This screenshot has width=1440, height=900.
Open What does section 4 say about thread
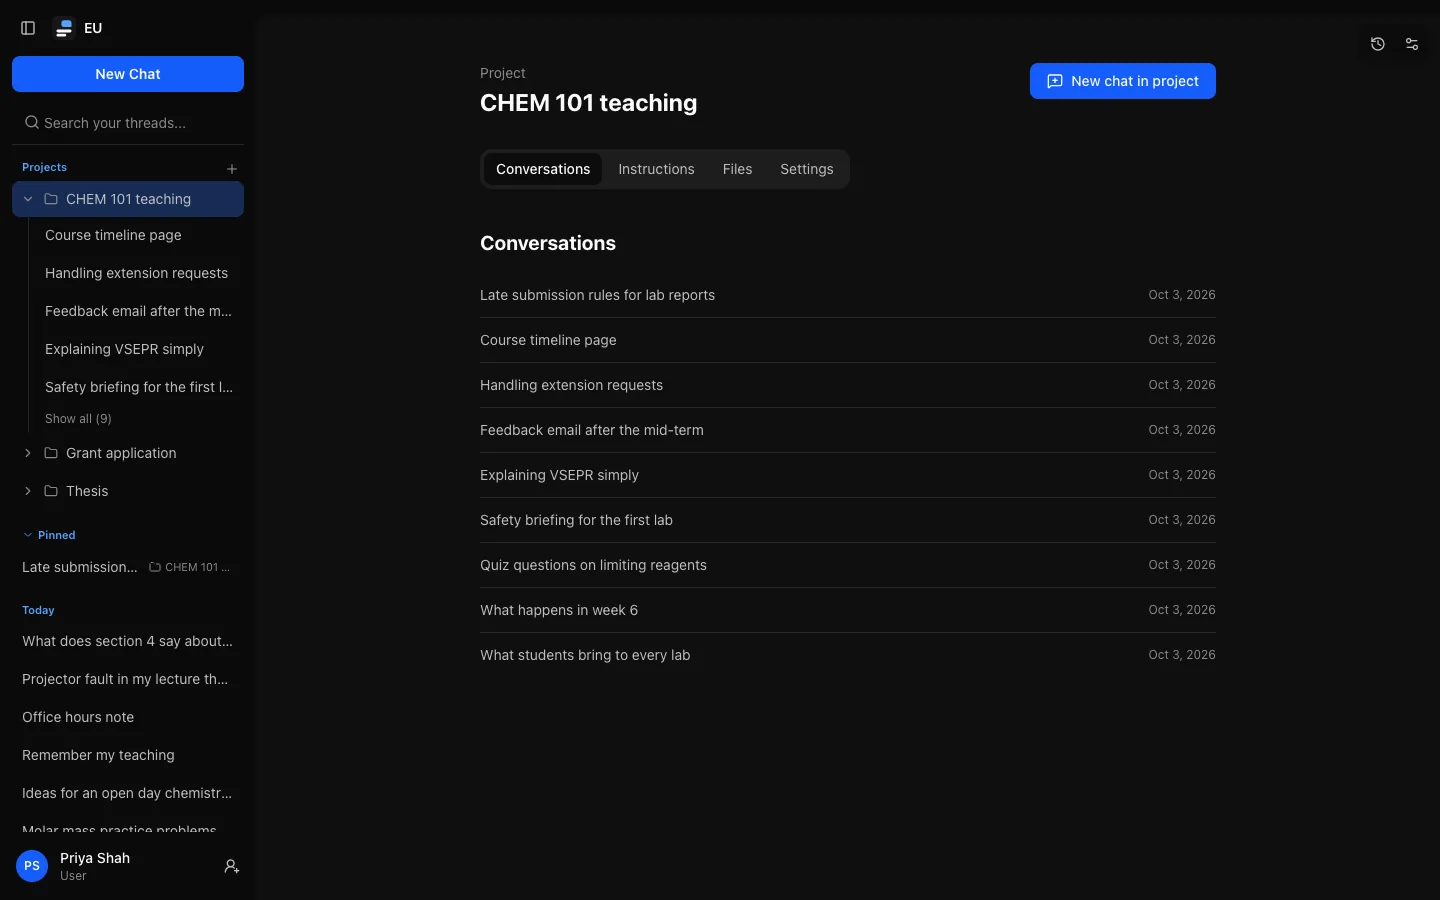click(128, 641)
